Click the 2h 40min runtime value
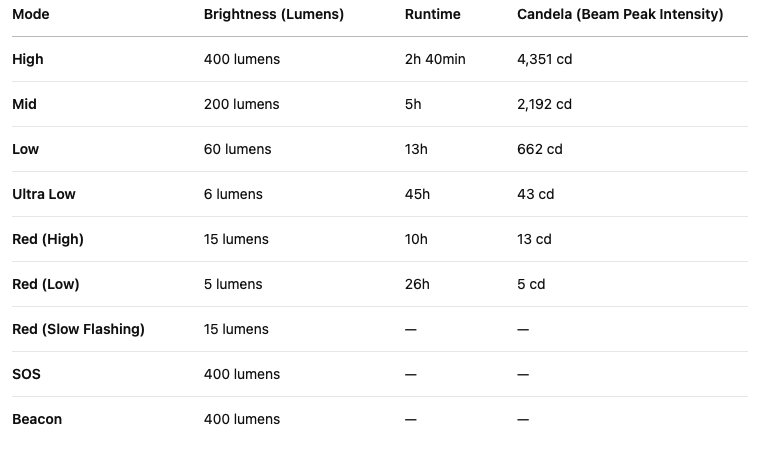Image resolution: width=771 pixels, height=449 pixels. [x=435, y=59]
